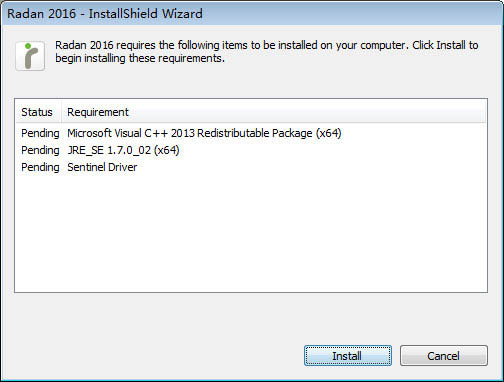Select the JRE_SE 1.7.0_02 (x64) requirement
Screen dimensions: 504x382
coord(123,150)
